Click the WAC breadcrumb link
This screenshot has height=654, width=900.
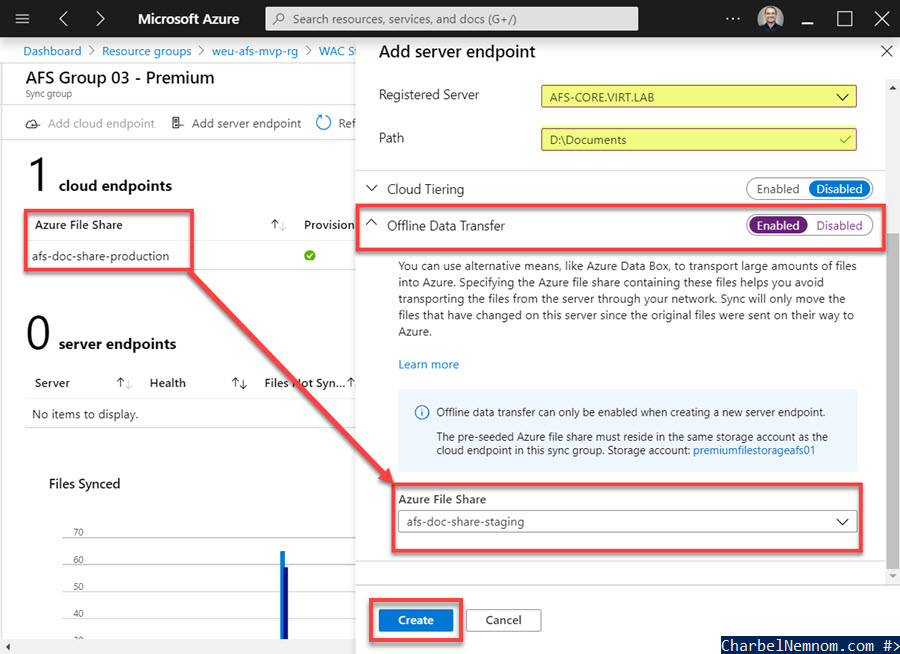coord(337,51)
